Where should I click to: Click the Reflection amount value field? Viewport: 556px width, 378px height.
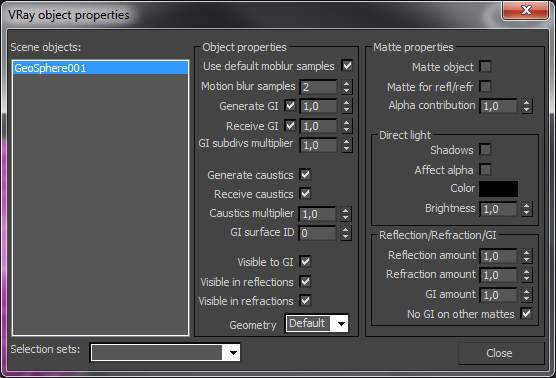(x=499, y=256)
